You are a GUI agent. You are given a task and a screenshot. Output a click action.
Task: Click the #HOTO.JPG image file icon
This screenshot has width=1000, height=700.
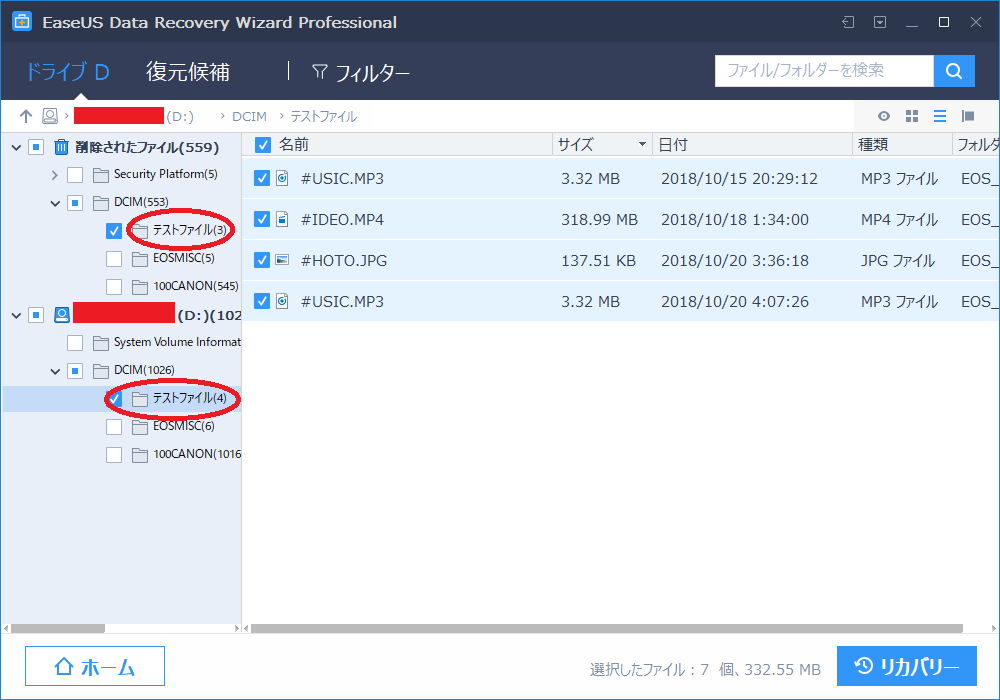click(x=282, y=260)
